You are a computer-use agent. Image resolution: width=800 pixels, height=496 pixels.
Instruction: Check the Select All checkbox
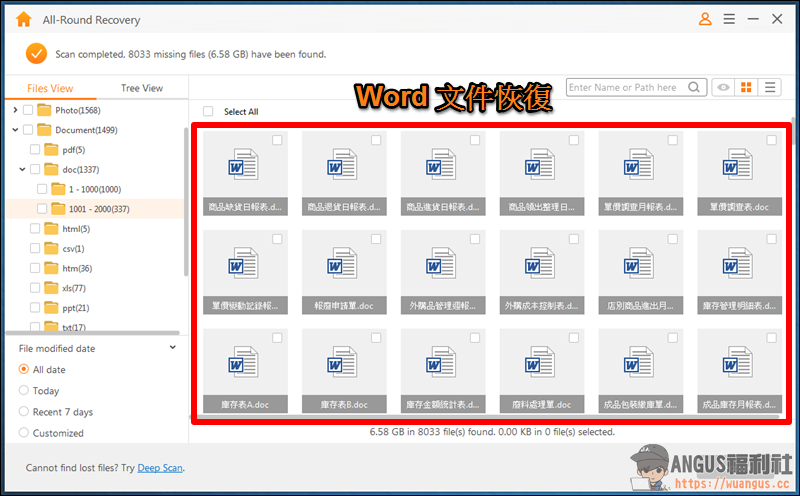pos(208,111)
